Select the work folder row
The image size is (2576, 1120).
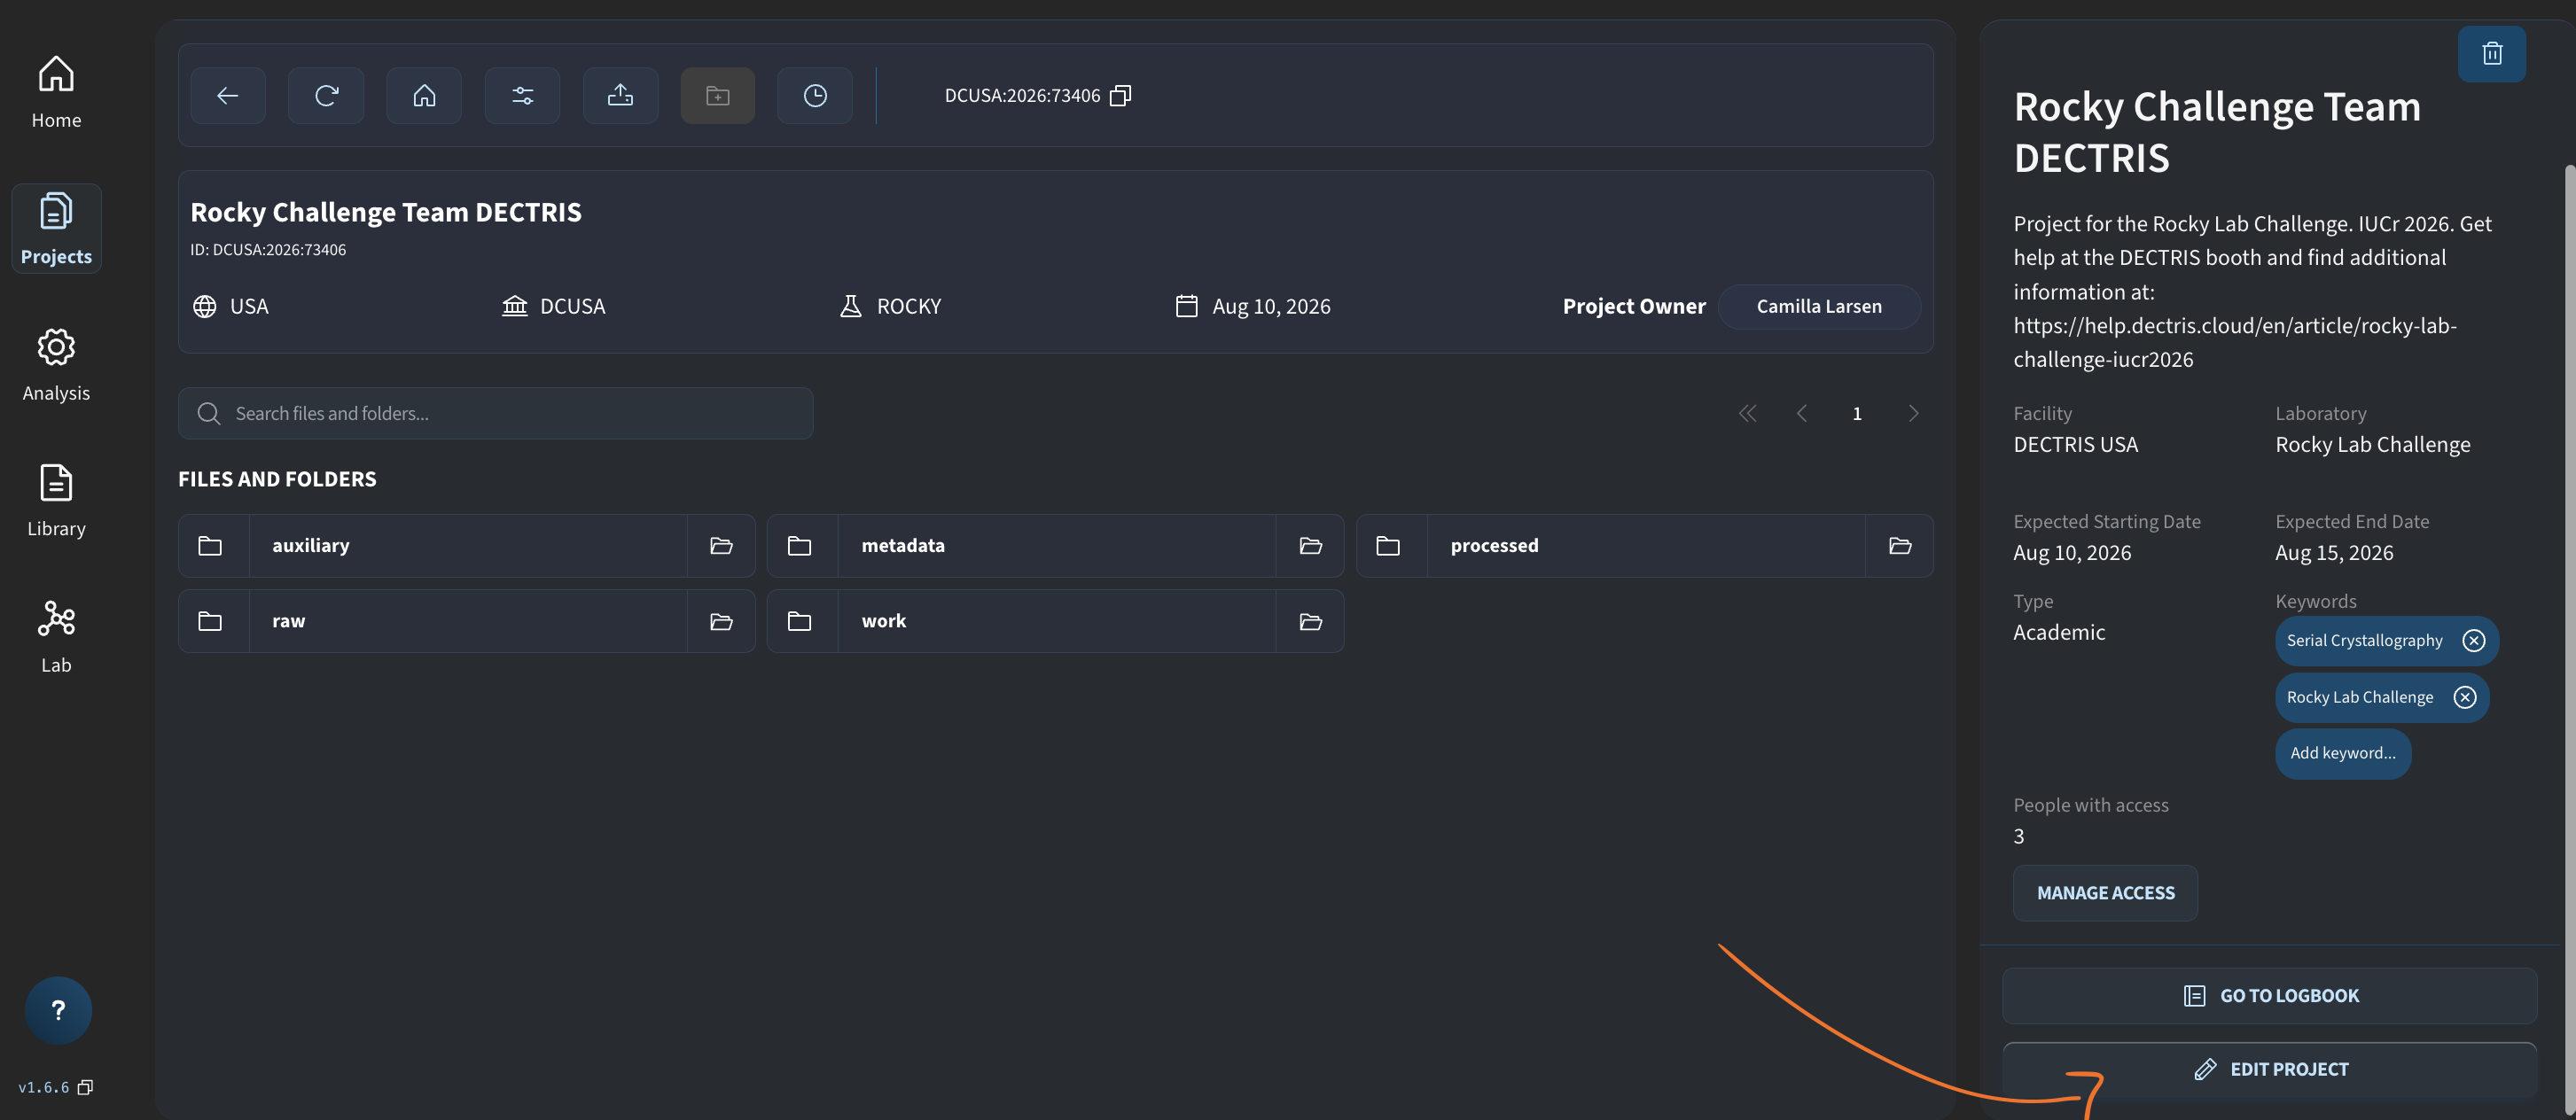pos(1056,621)
